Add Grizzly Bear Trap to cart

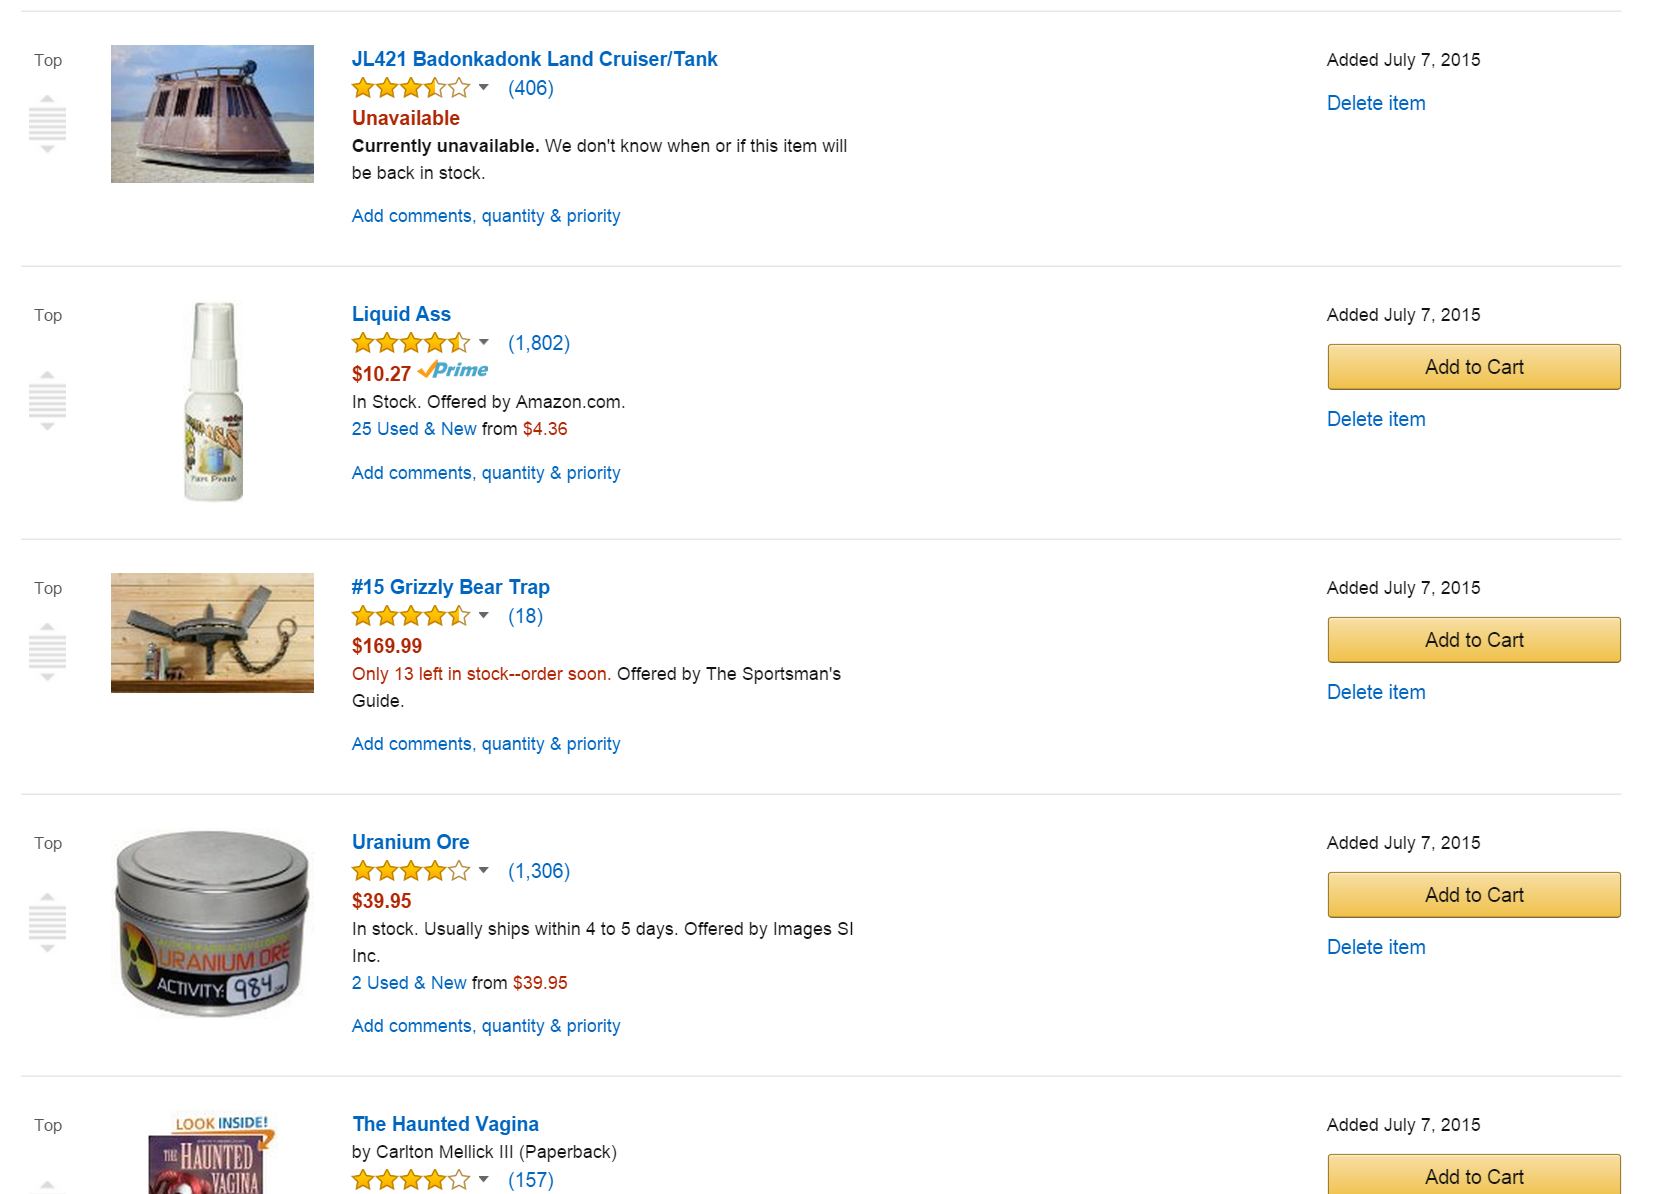point(1473,640)
